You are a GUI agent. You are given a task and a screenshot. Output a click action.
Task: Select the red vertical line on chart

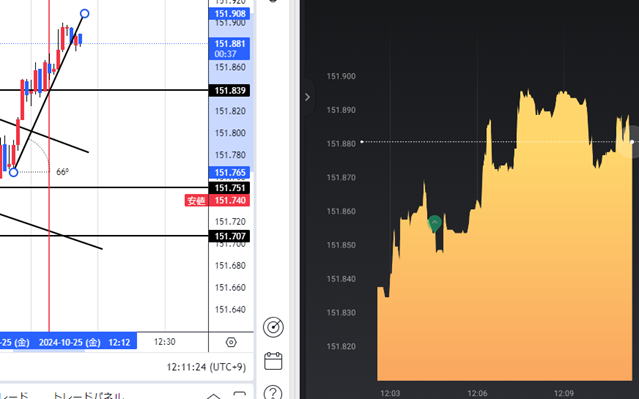(x=49, y=245)
